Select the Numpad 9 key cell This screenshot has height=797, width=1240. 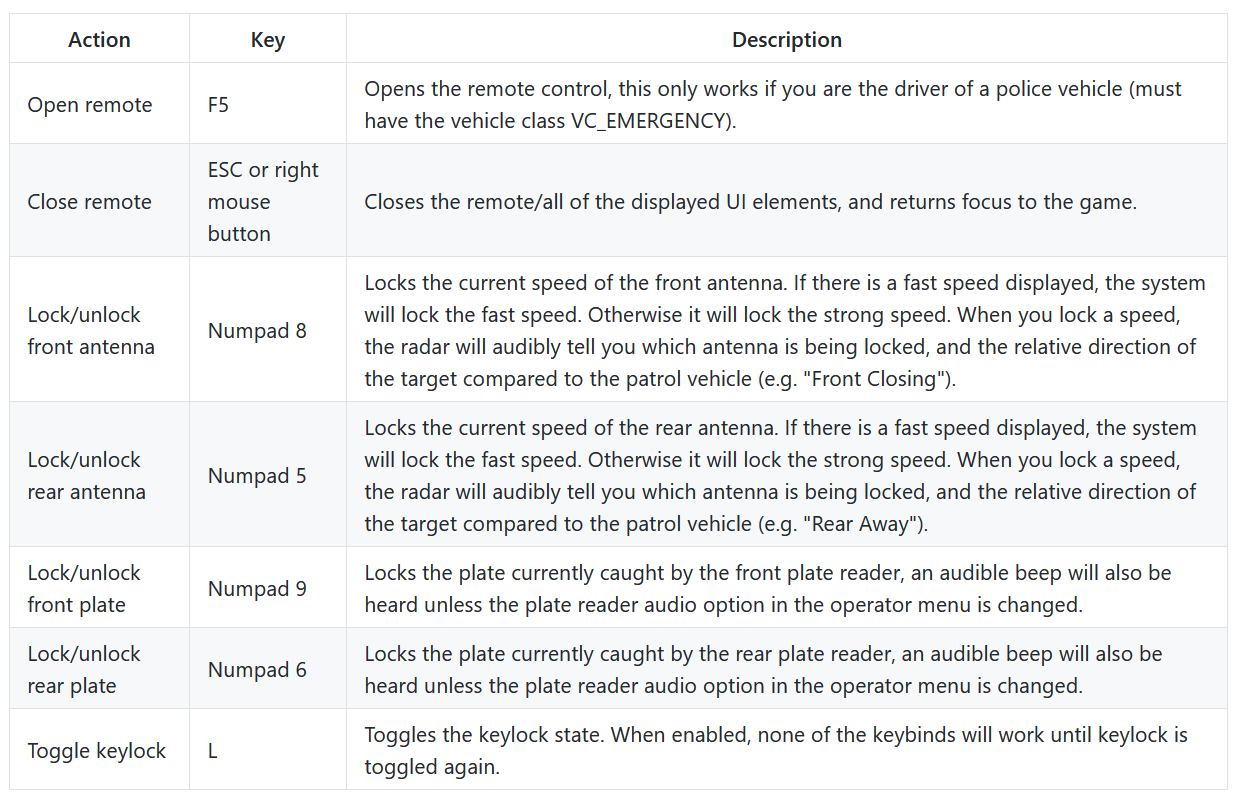point(268,588)
